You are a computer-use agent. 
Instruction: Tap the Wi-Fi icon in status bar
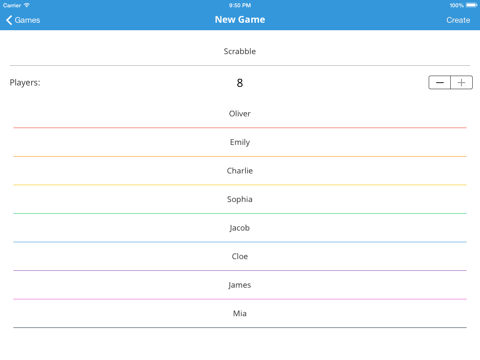pos(27,5)
